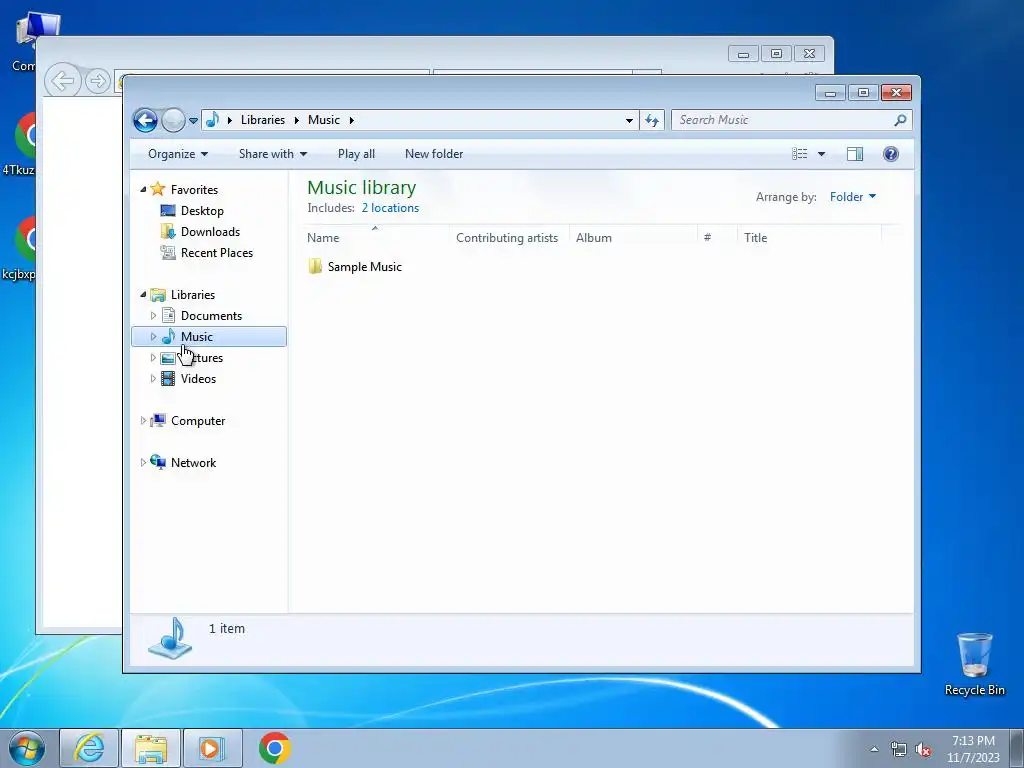Expand the Videos library node

(x=153, y=379)
